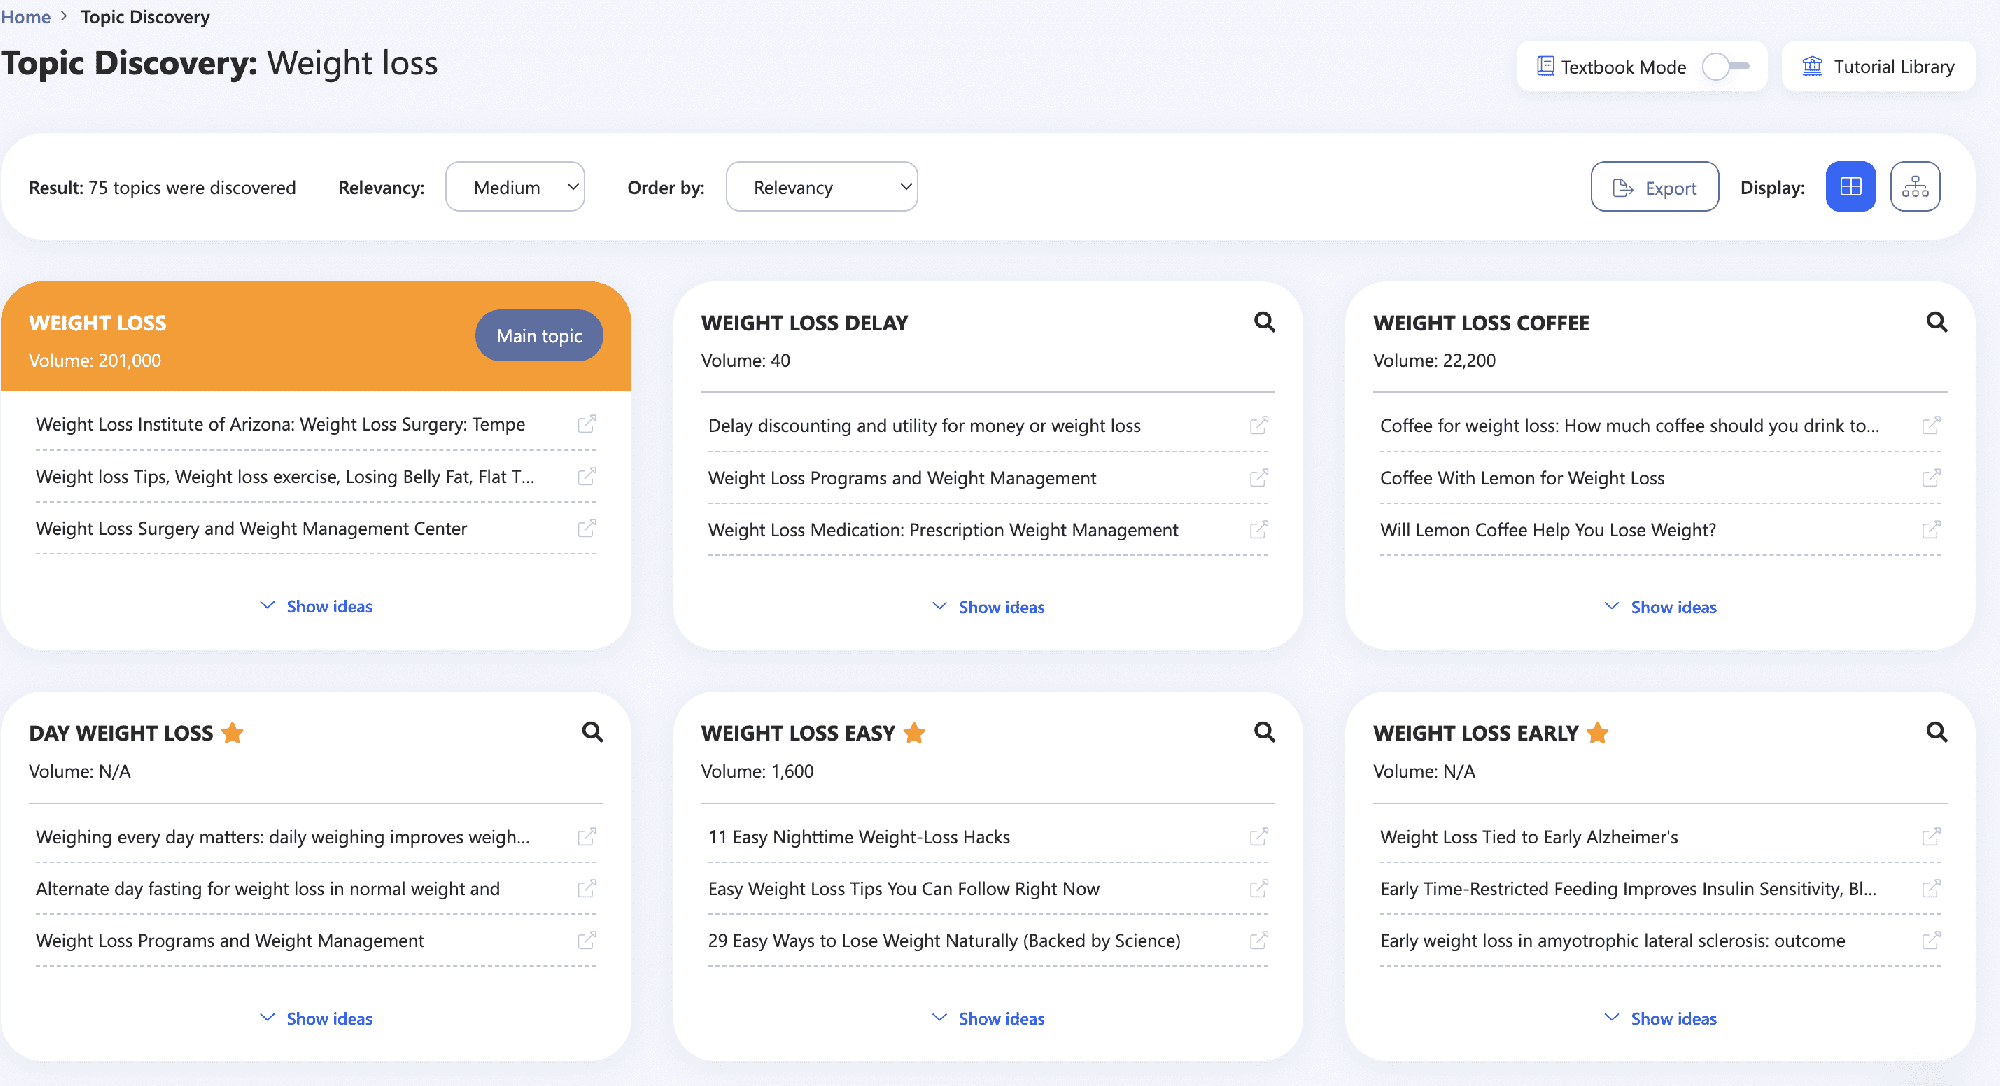The width and height of the screenshot is (2000, 1086).
Task: Open the Tutorial Library
Action: (x=1878, y=67)
